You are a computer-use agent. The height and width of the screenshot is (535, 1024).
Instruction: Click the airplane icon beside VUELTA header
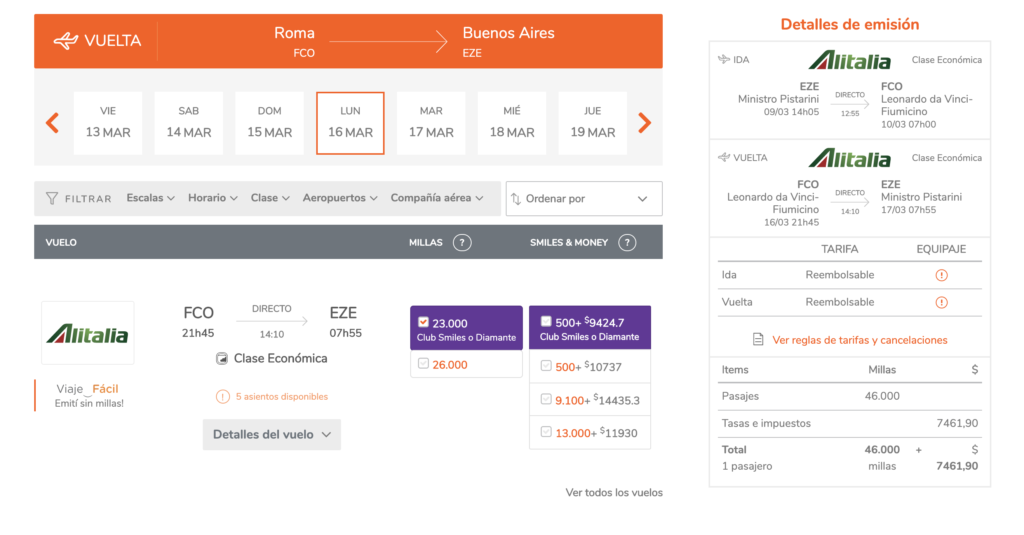point(66,41)
